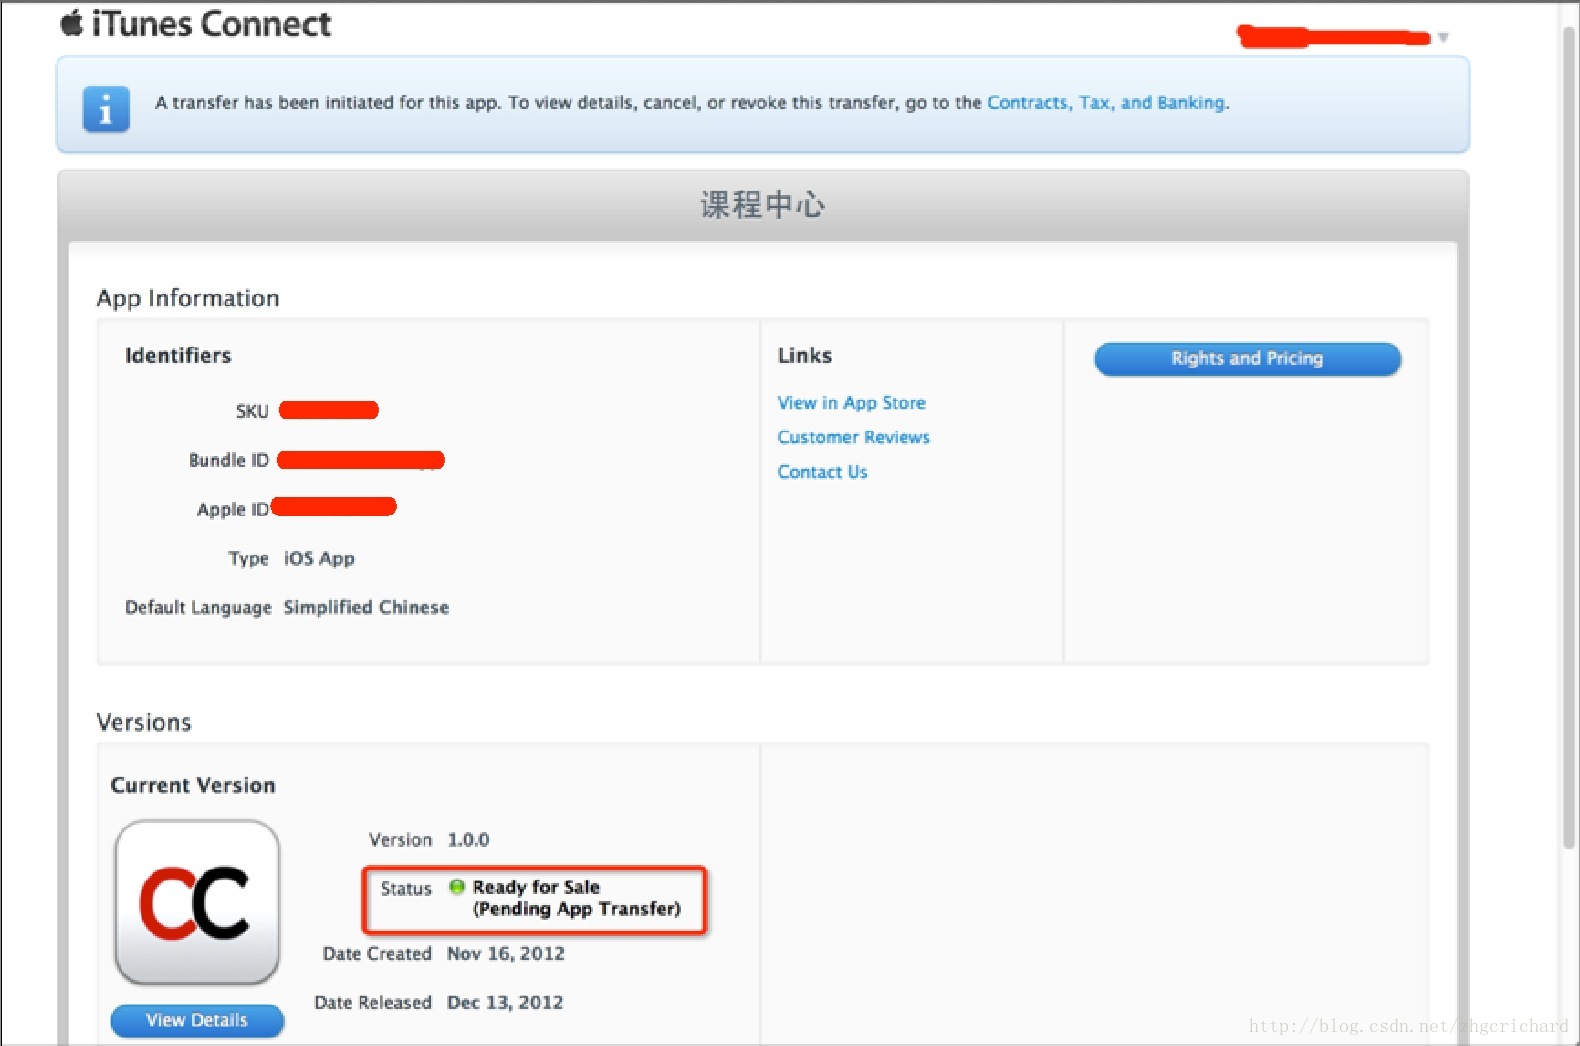Select the app title 课程中心
Screen dimensions: 1580x1046
[x=763, y=205]
